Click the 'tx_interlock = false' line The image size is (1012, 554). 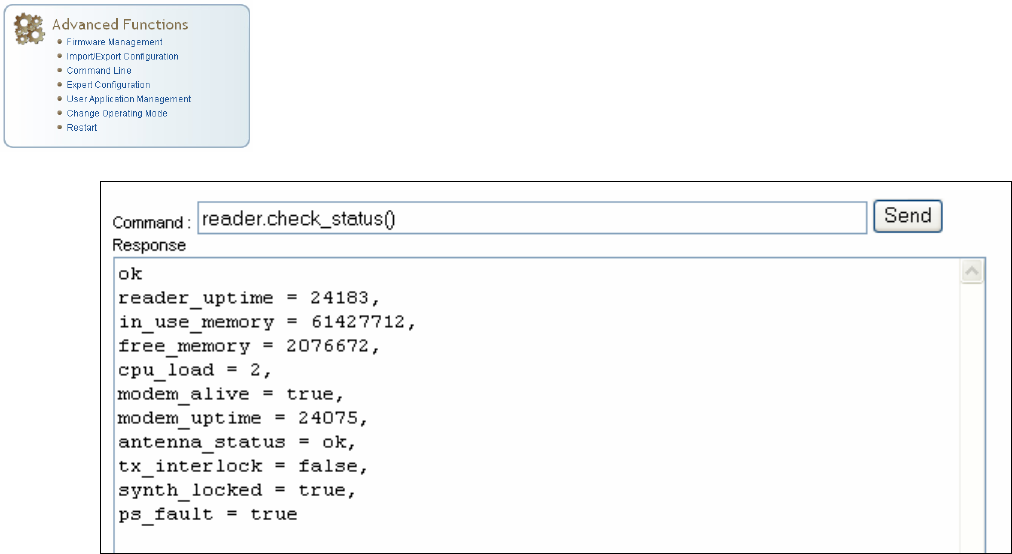[243, 466]
